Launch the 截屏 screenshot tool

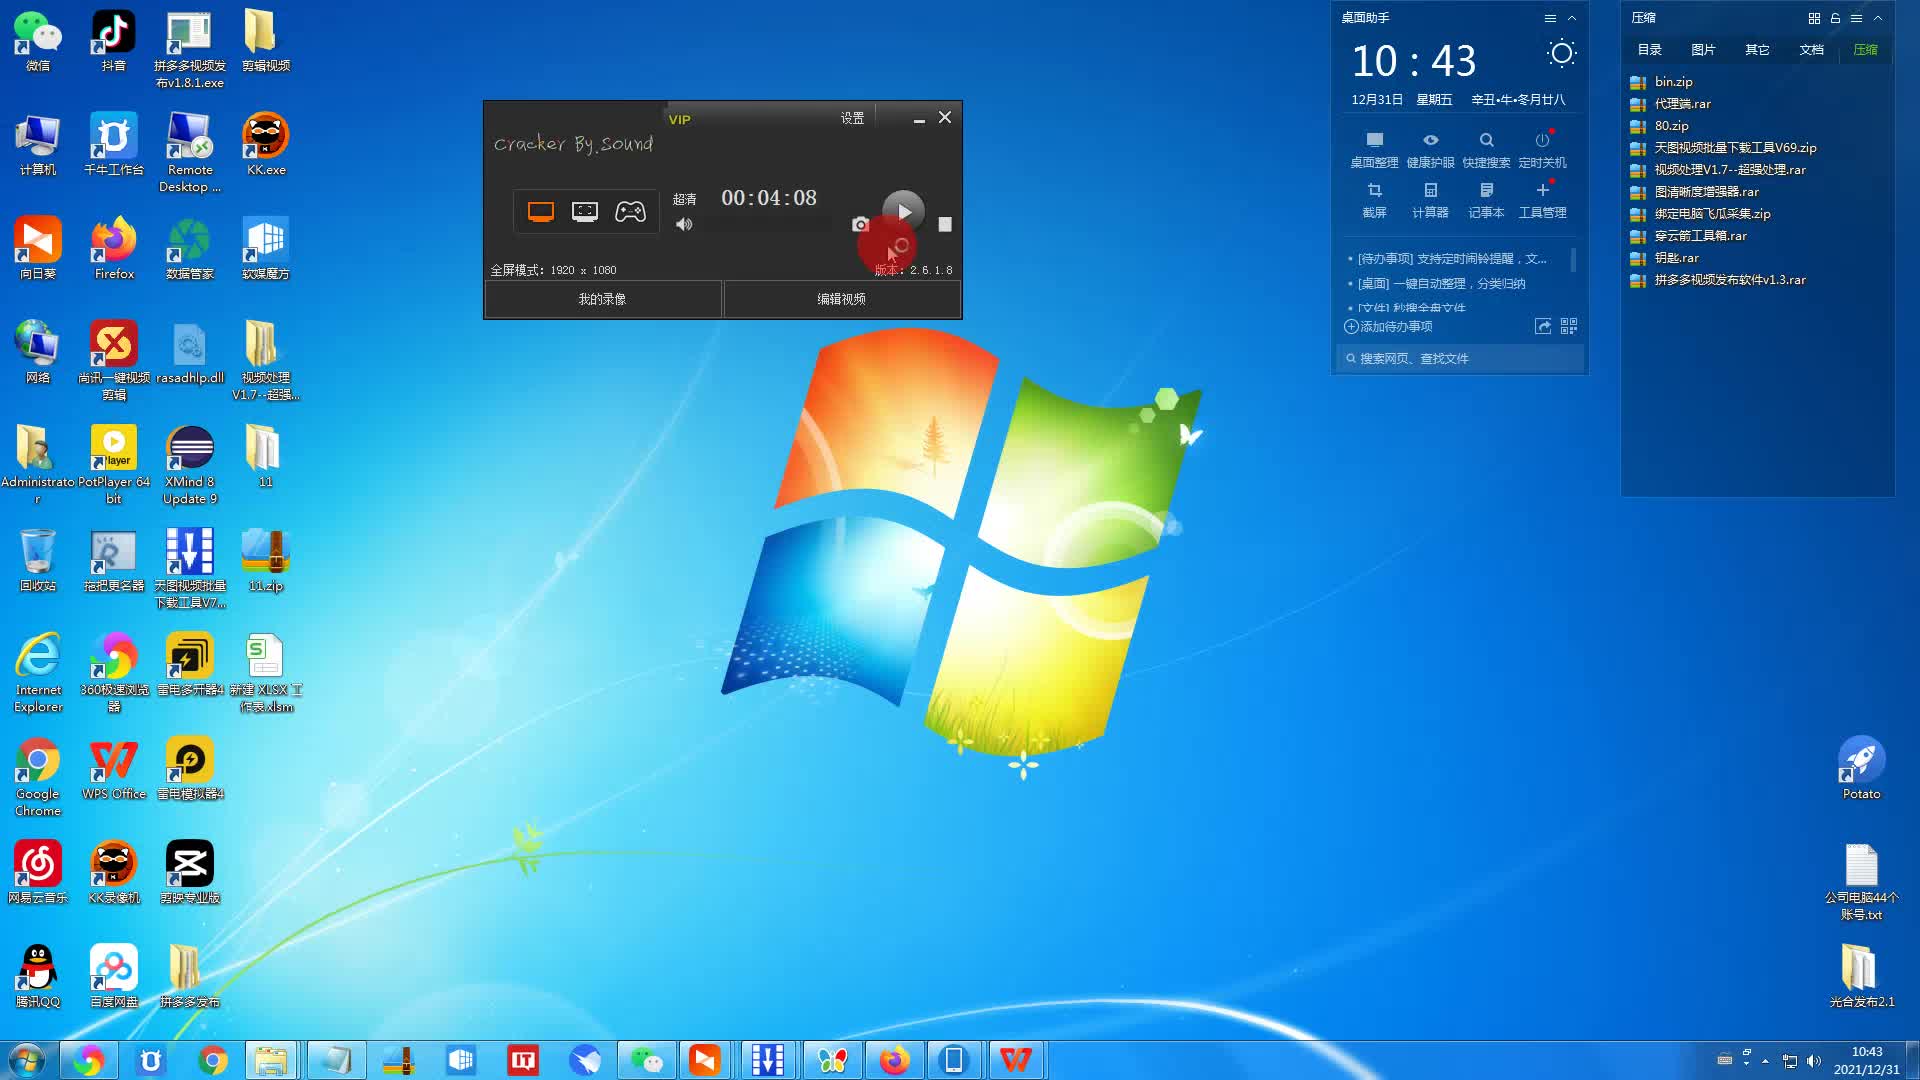tap(1374, 200)
